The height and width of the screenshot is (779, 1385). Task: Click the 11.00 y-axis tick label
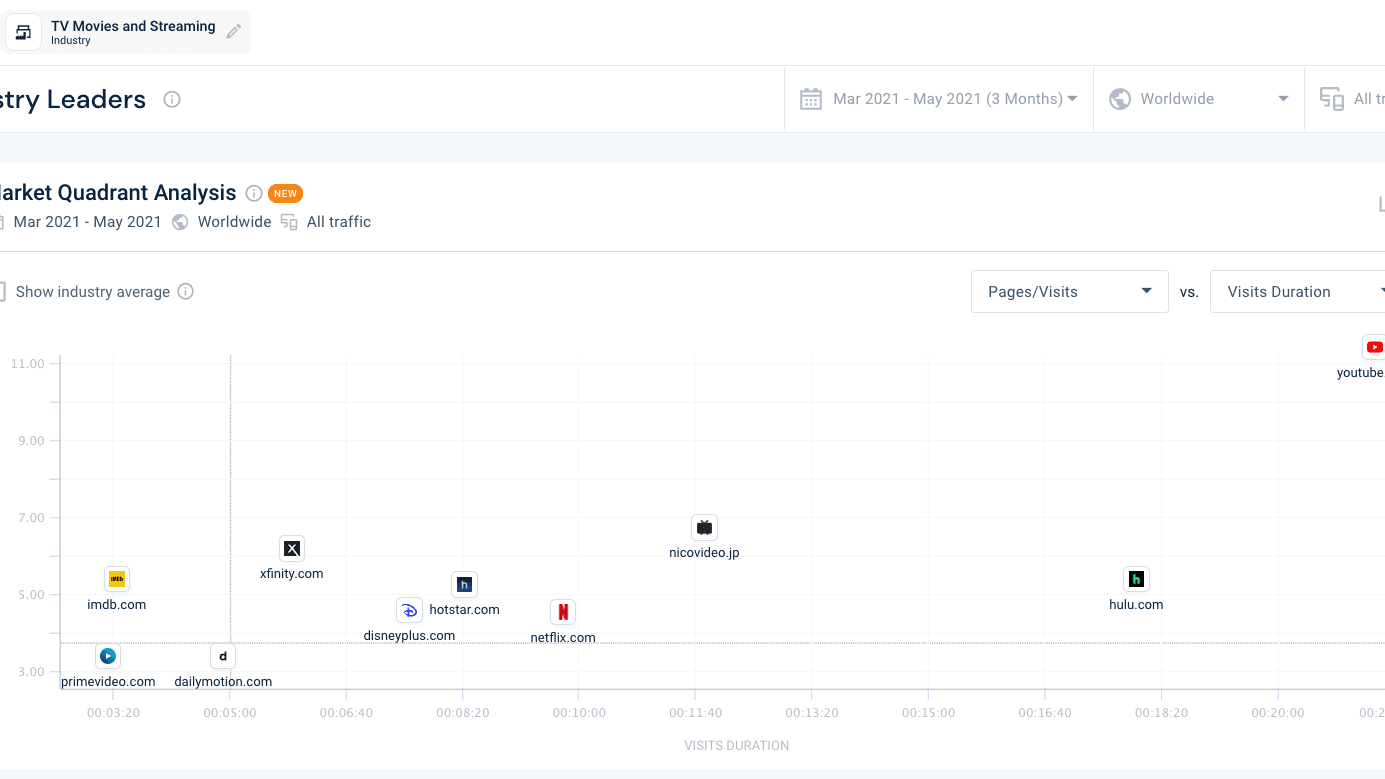point(28,364)
